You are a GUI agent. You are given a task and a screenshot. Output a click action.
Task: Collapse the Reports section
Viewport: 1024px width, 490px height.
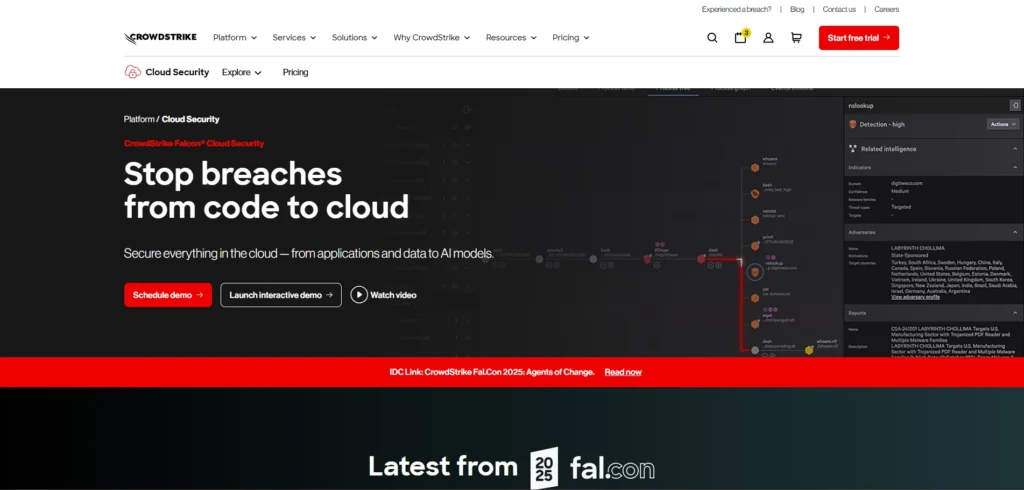click(x=1015, y=313)
